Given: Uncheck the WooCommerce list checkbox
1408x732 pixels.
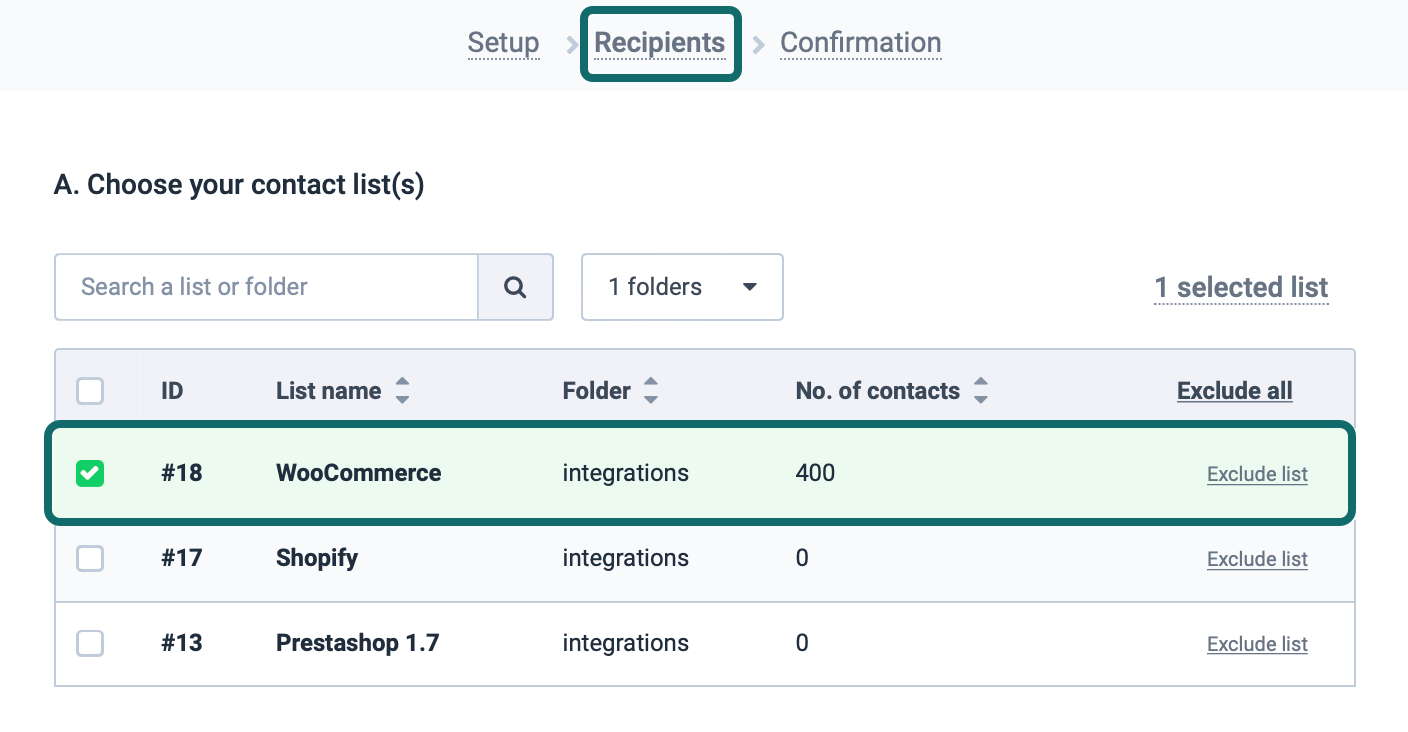Looking at the screenshot, I should point(90,473).
